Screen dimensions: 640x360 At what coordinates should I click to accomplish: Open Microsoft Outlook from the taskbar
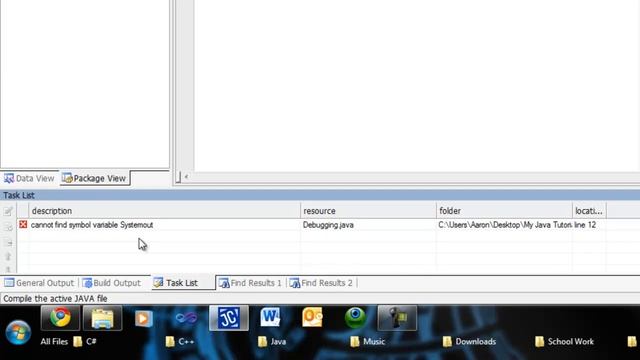[x=313, y=318]
